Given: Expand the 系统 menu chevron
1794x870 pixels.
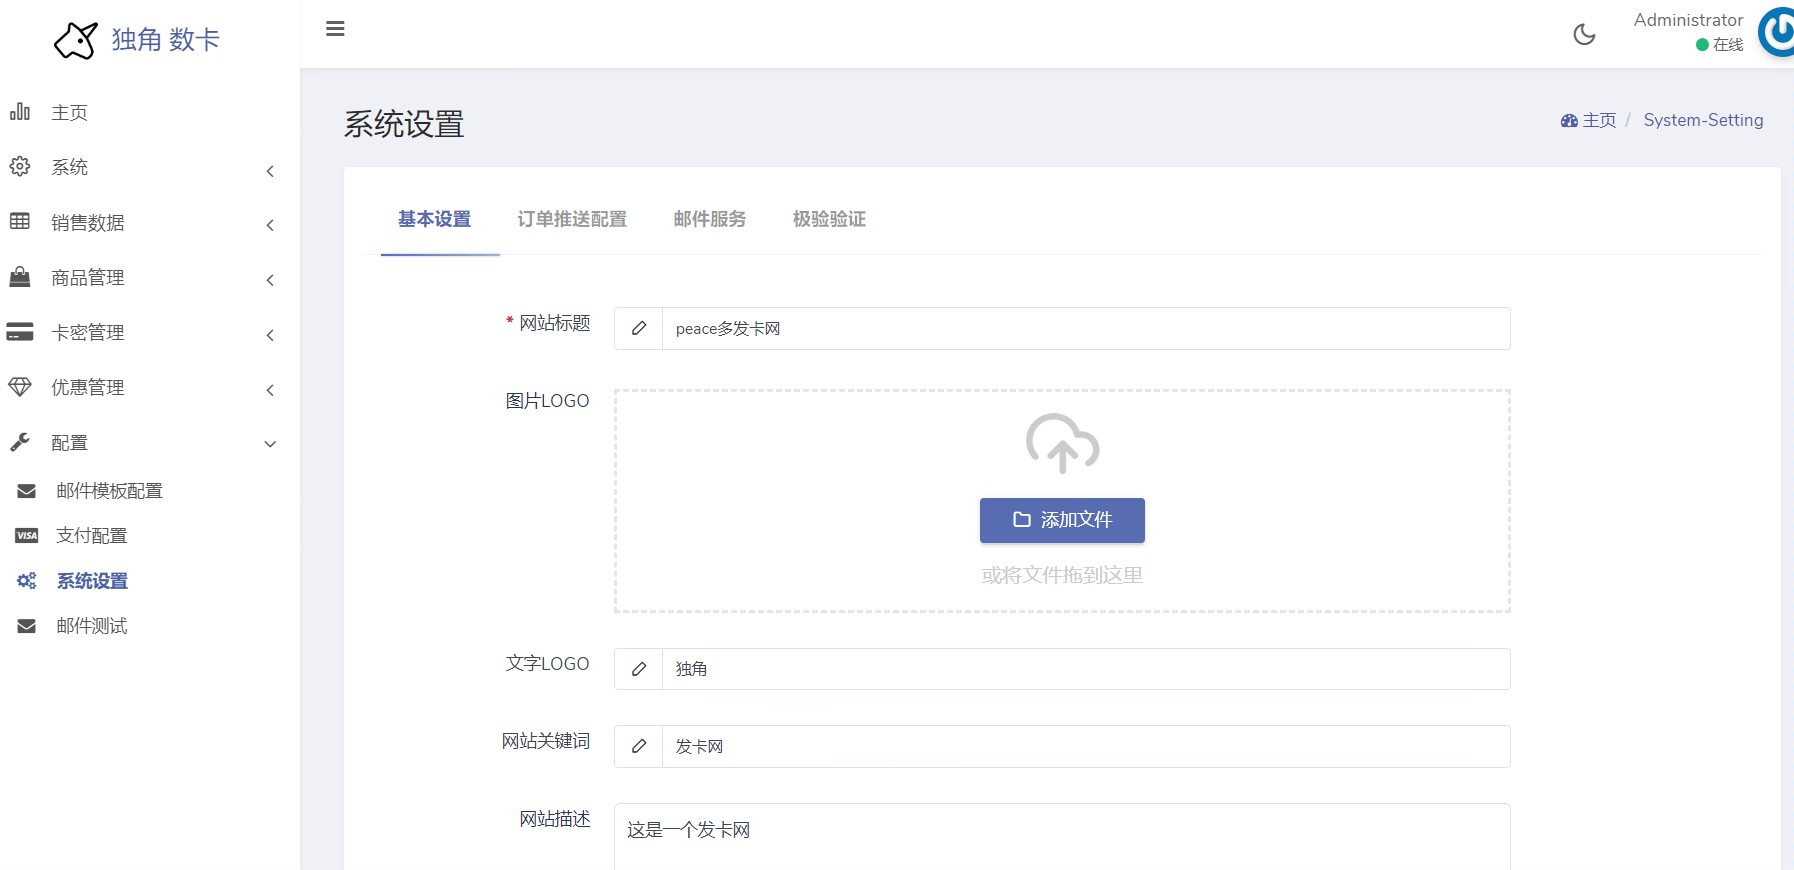Looking at the screenshot, I should tap(270, 171).
